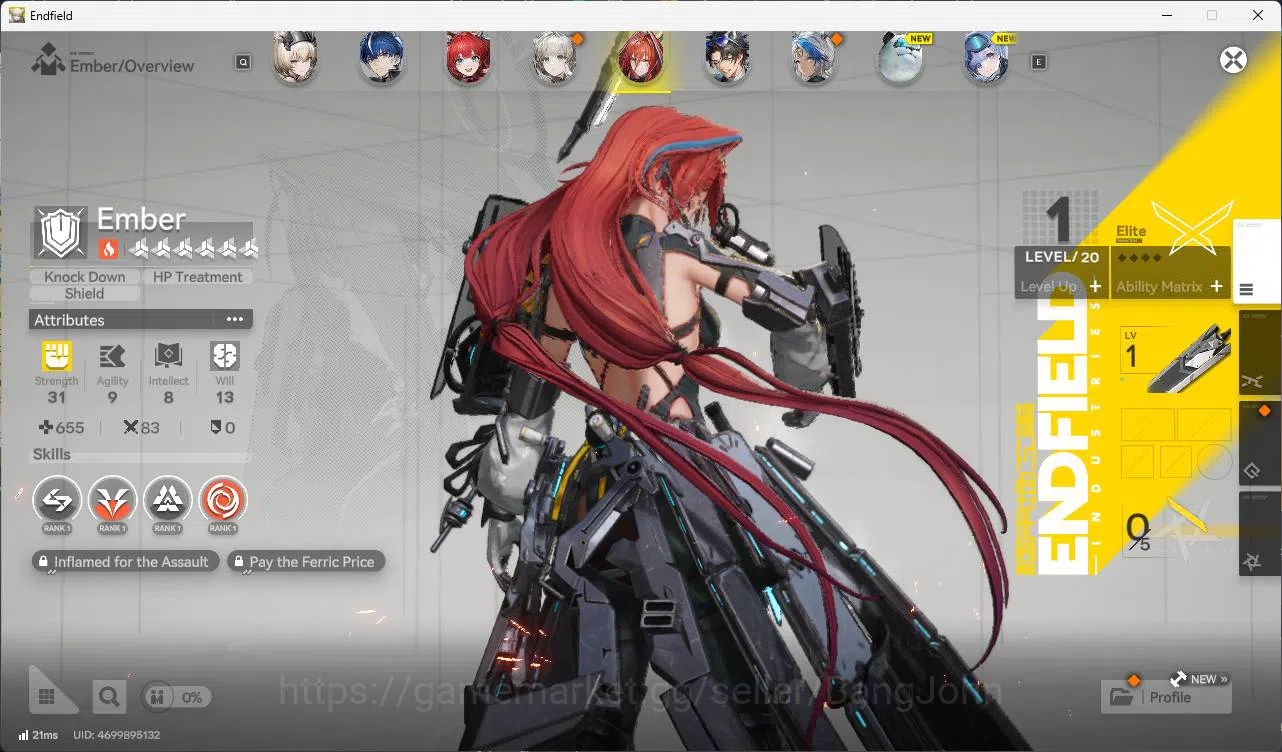Click the E next-character key icon
The width and height of the screenshot is (1282, 752).
click(x=1039, y=62)
